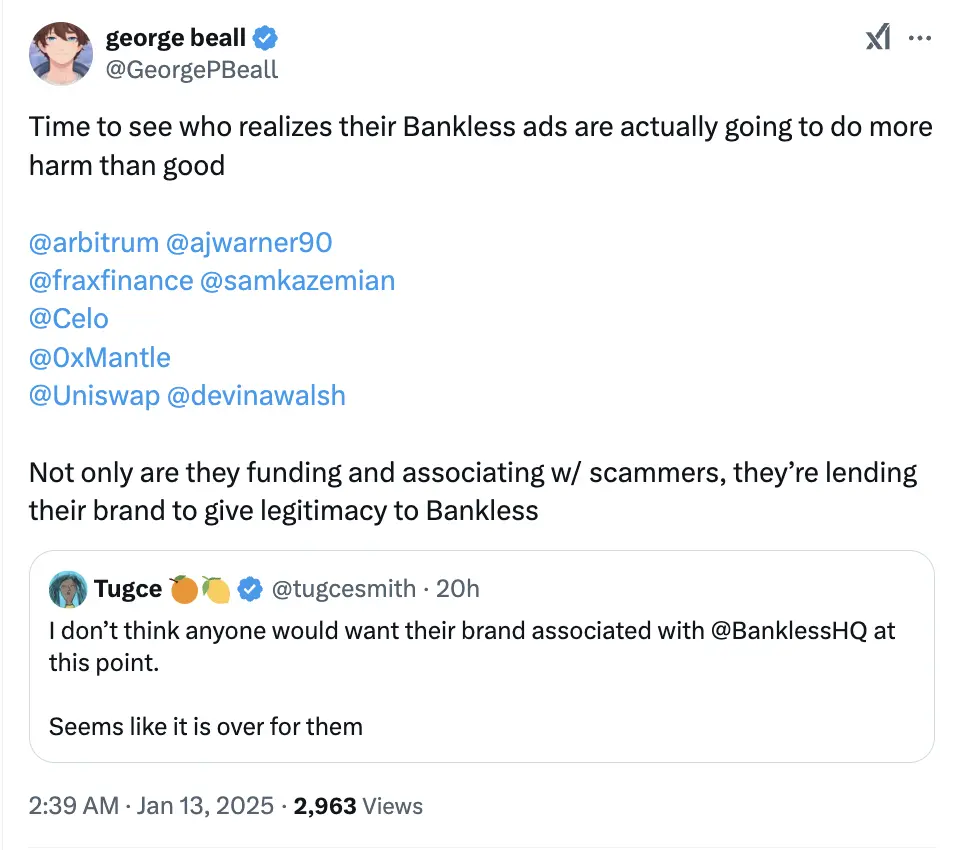
Task: Open the @Uniswap mention
Action: (94, 395)
